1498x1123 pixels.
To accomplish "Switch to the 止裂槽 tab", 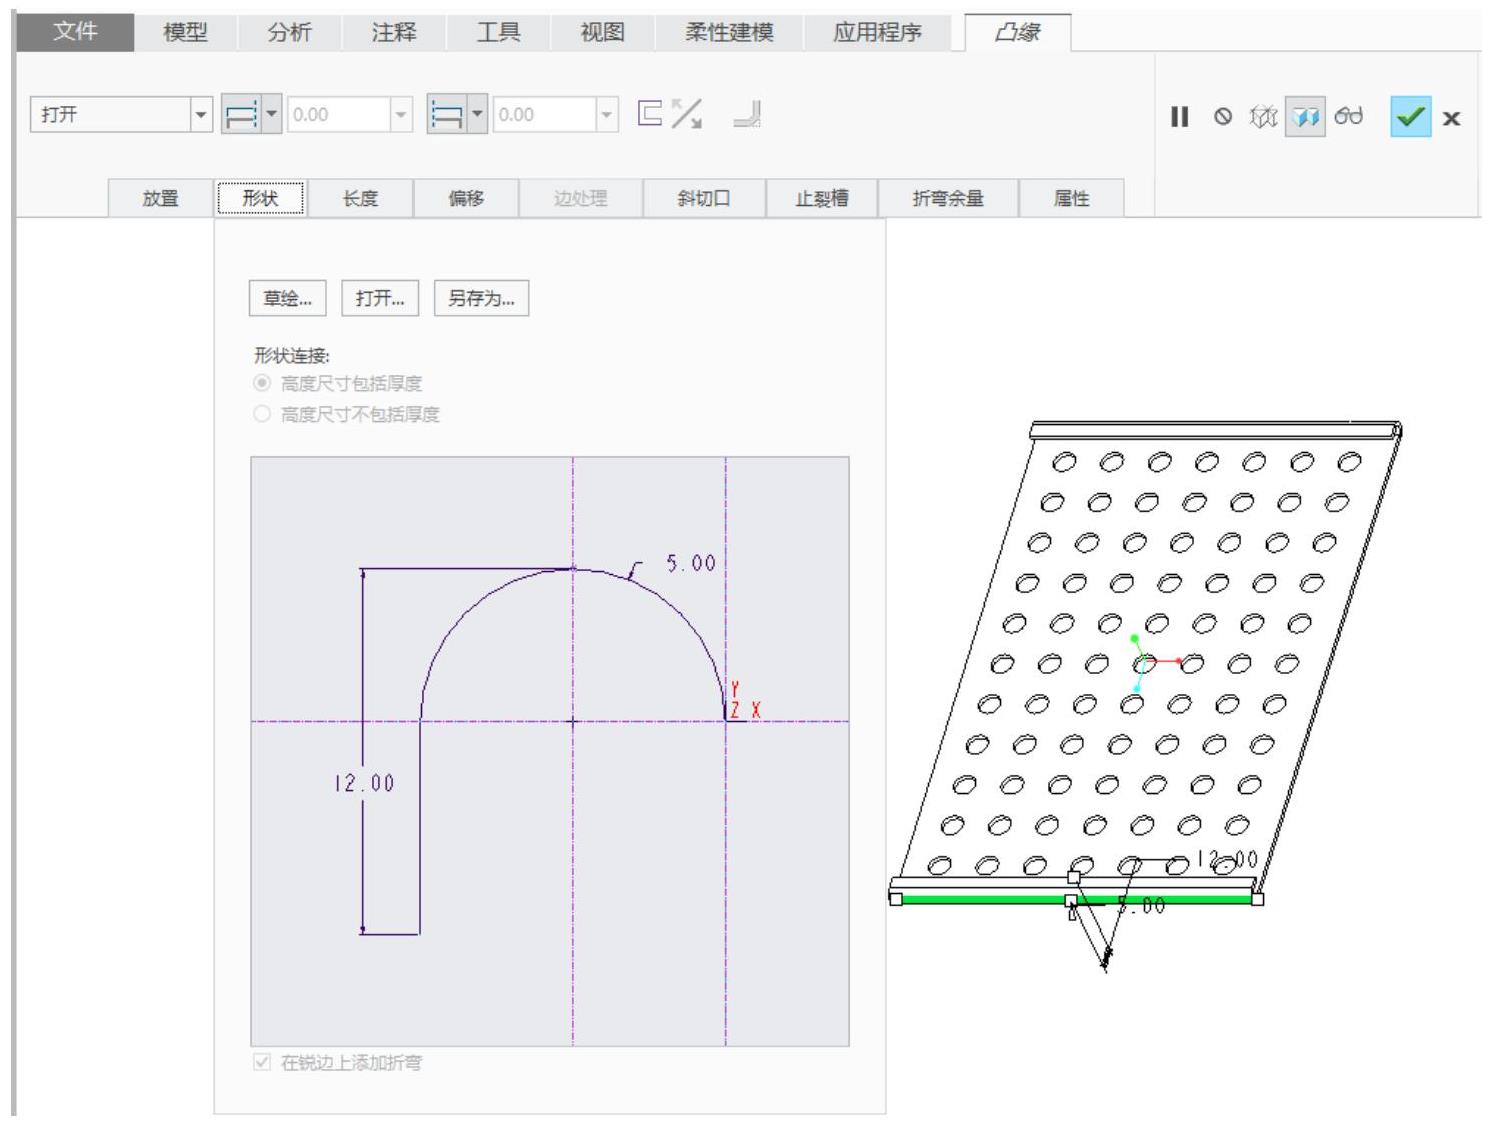I will 821,198.
